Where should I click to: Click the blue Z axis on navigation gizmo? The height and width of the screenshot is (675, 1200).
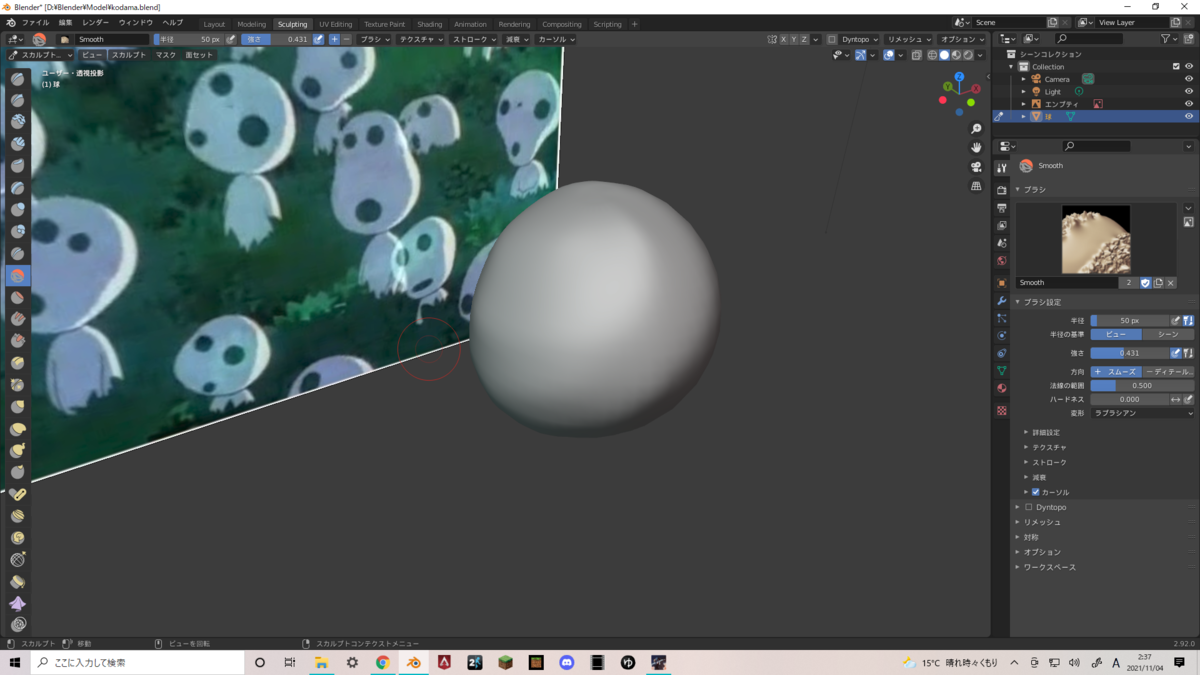tap(959, 77)
